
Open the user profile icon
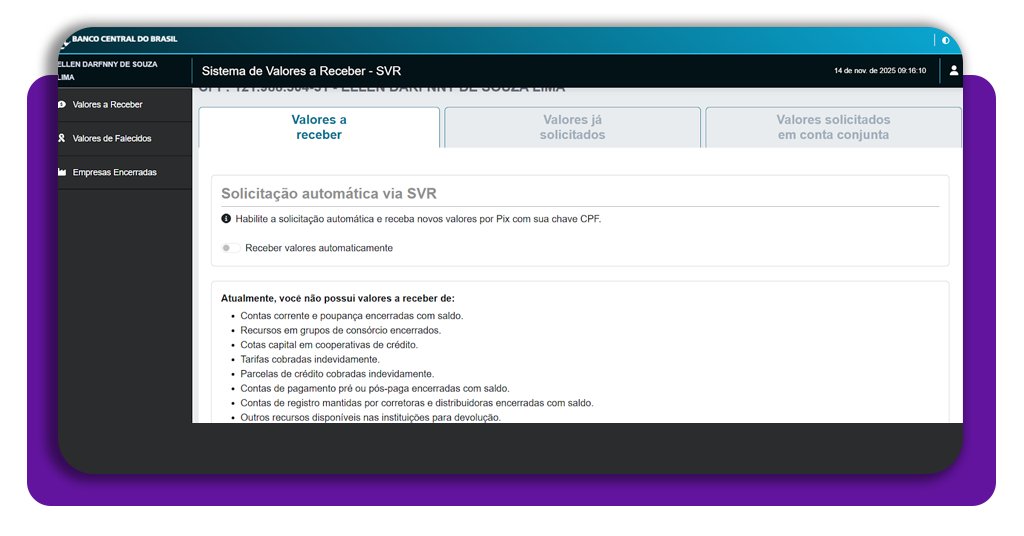(x=953, y=70)
